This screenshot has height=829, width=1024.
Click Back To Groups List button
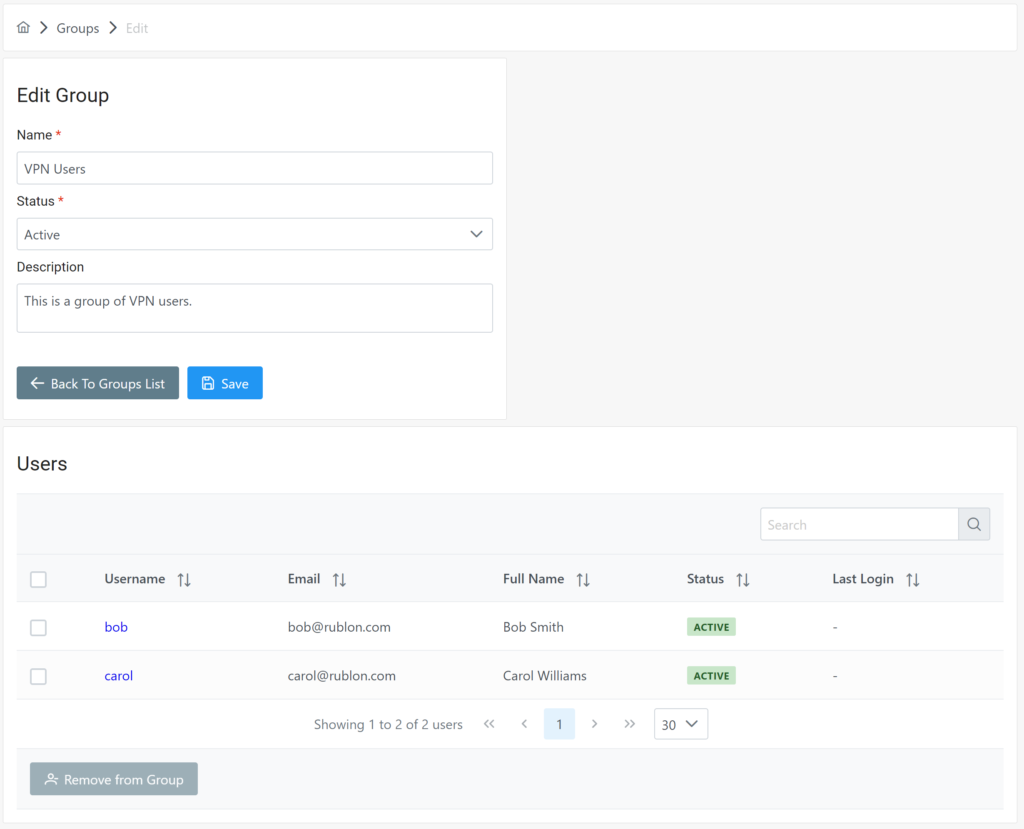point(98,383)
